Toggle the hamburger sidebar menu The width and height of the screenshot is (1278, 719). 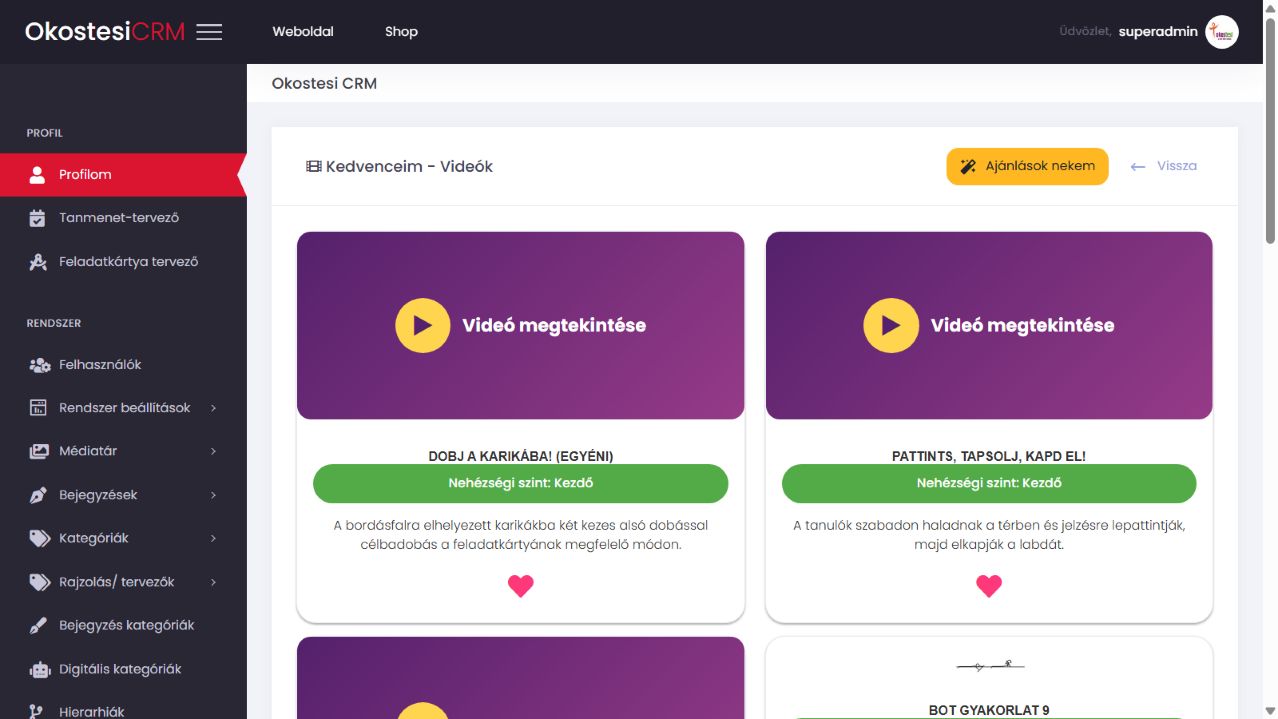pyautogui.click(x=209, y=32)
